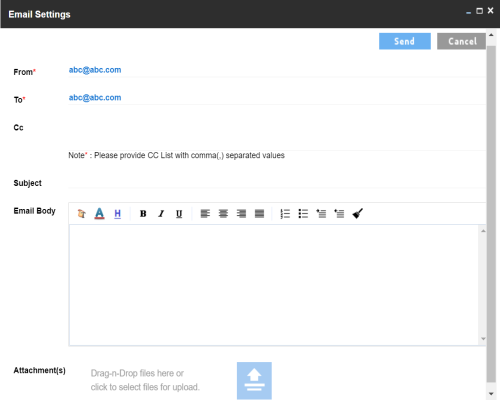
Task: Click into the Subject input field
Action: pos(277,183)
